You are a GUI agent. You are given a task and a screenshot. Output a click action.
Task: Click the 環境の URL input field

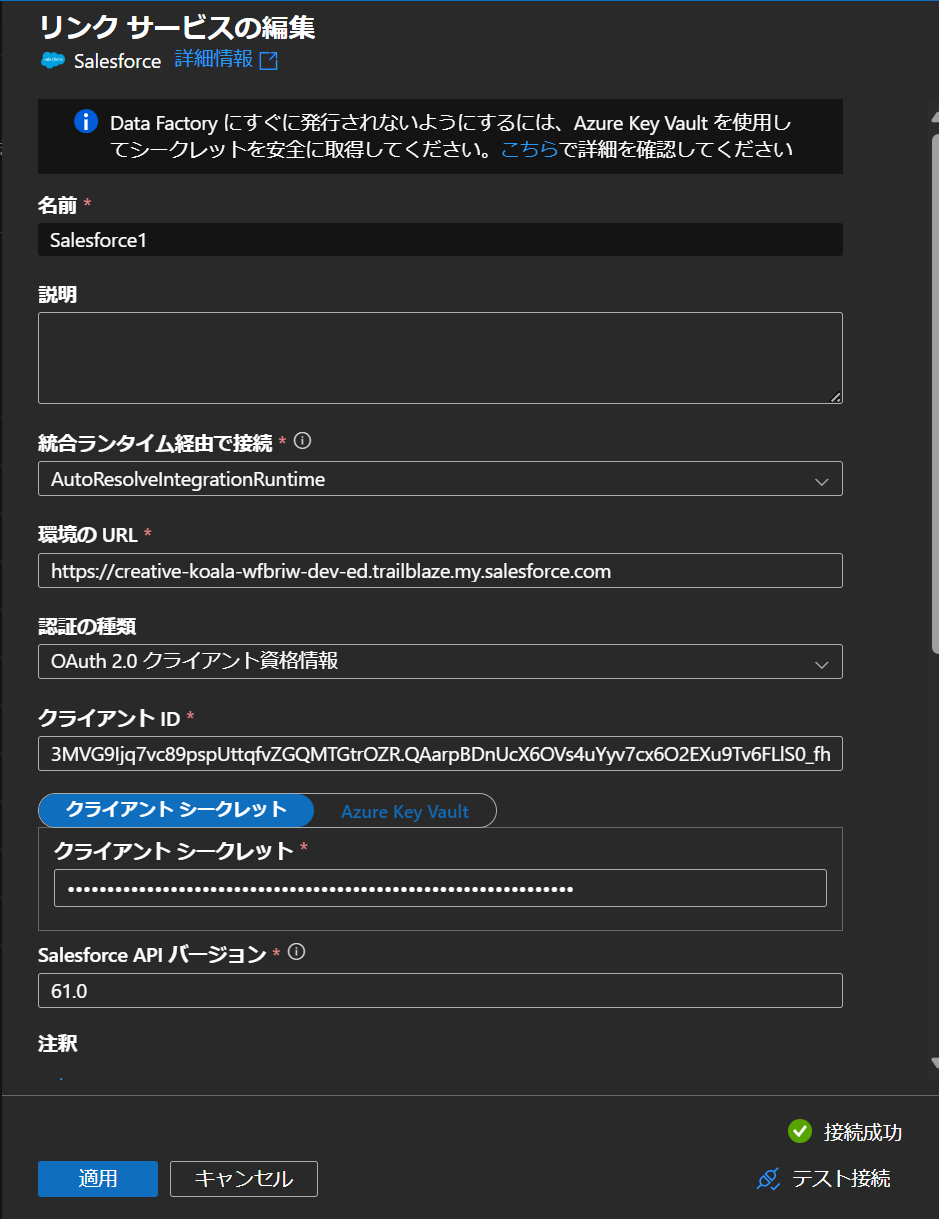(x=440, y=571)
